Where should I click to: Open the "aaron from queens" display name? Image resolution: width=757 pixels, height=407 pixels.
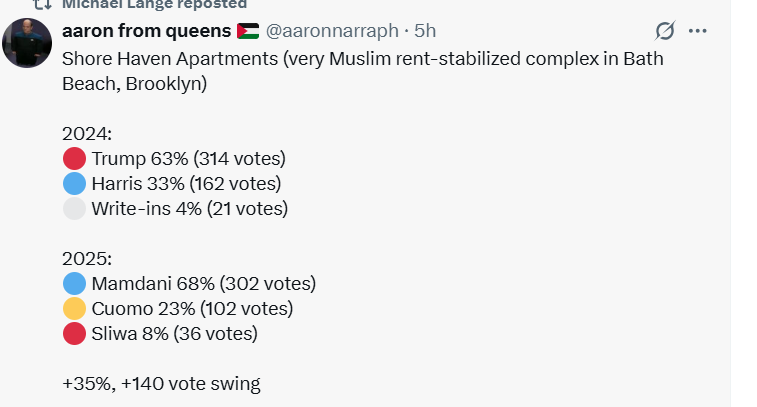pos(146,31)
